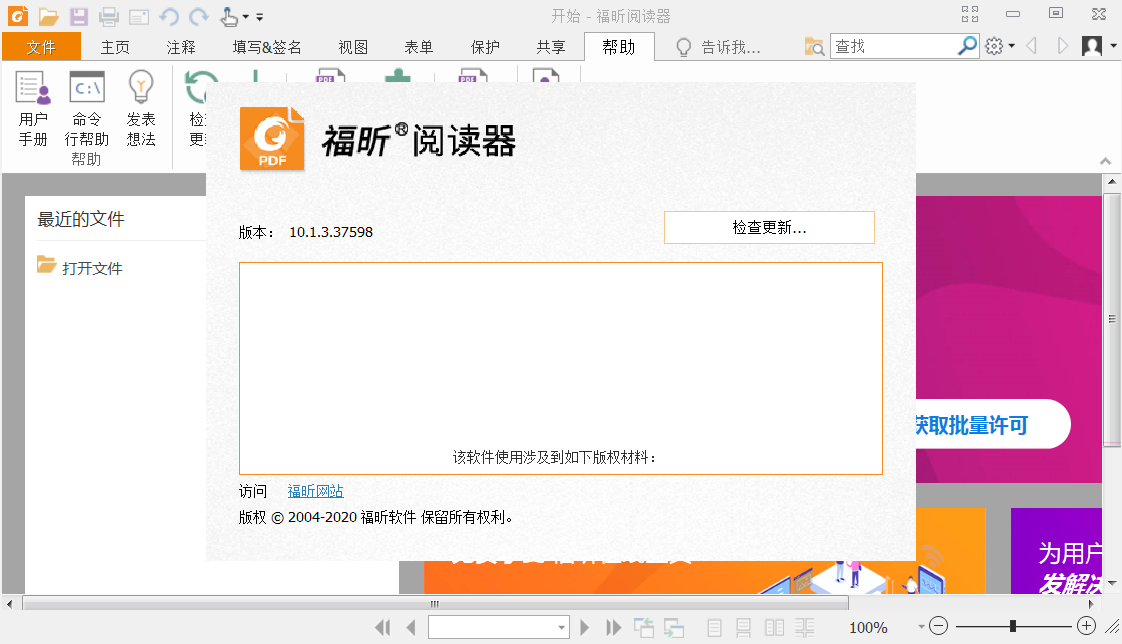
Task: Click the 告诉我 lightbulb search box
Action: (x=719, y=47)
